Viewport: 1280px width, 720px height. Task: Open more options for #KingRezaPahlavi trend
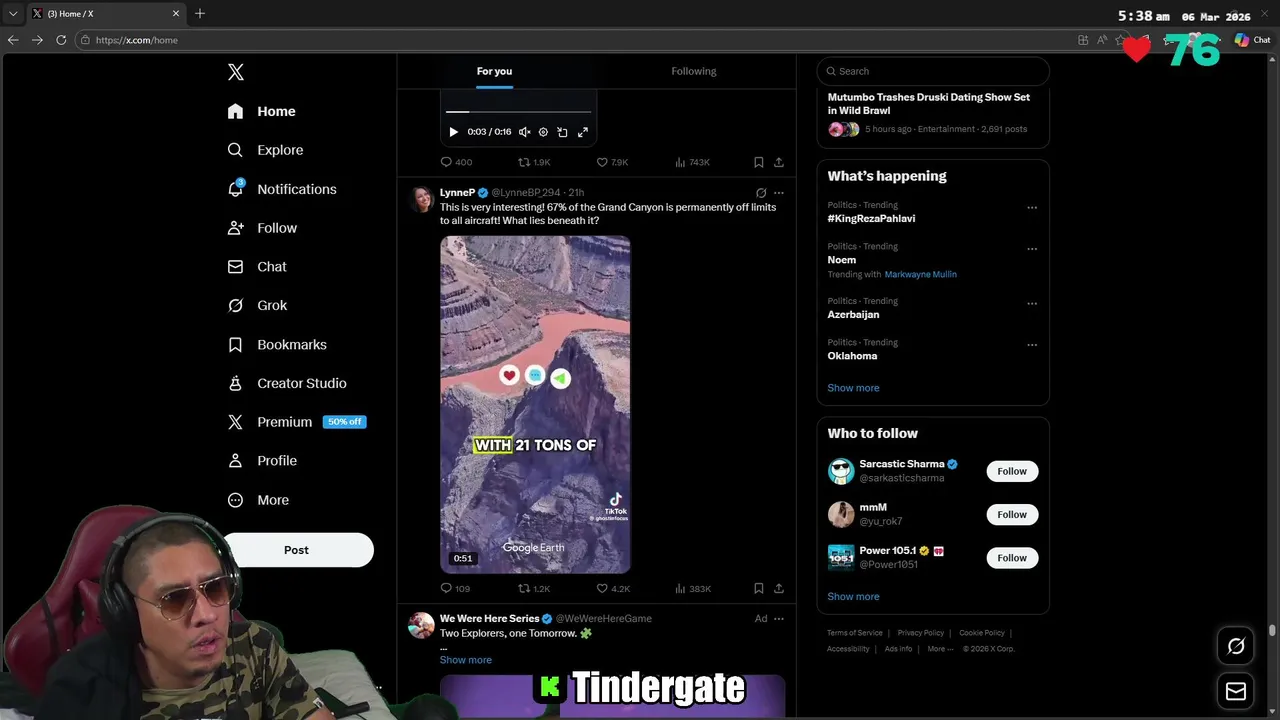[1032, 208]
